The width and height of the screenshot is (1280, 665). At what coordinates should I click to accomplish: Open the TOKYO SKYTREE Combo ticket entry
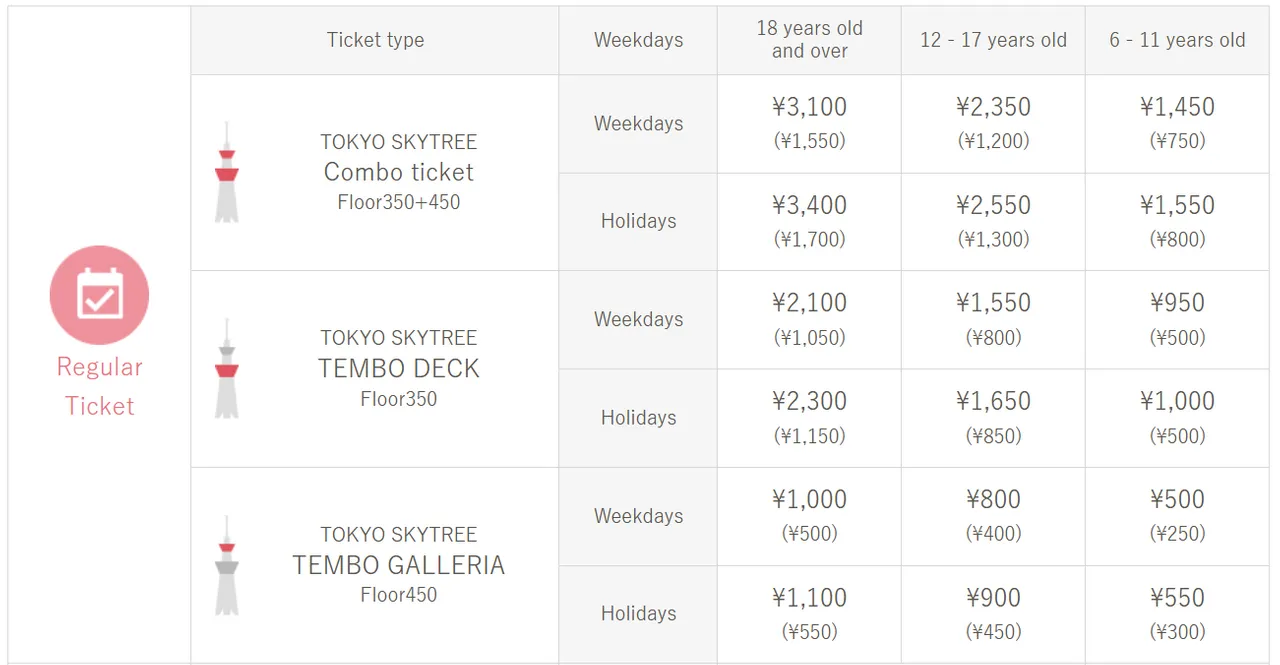point(399,172)
